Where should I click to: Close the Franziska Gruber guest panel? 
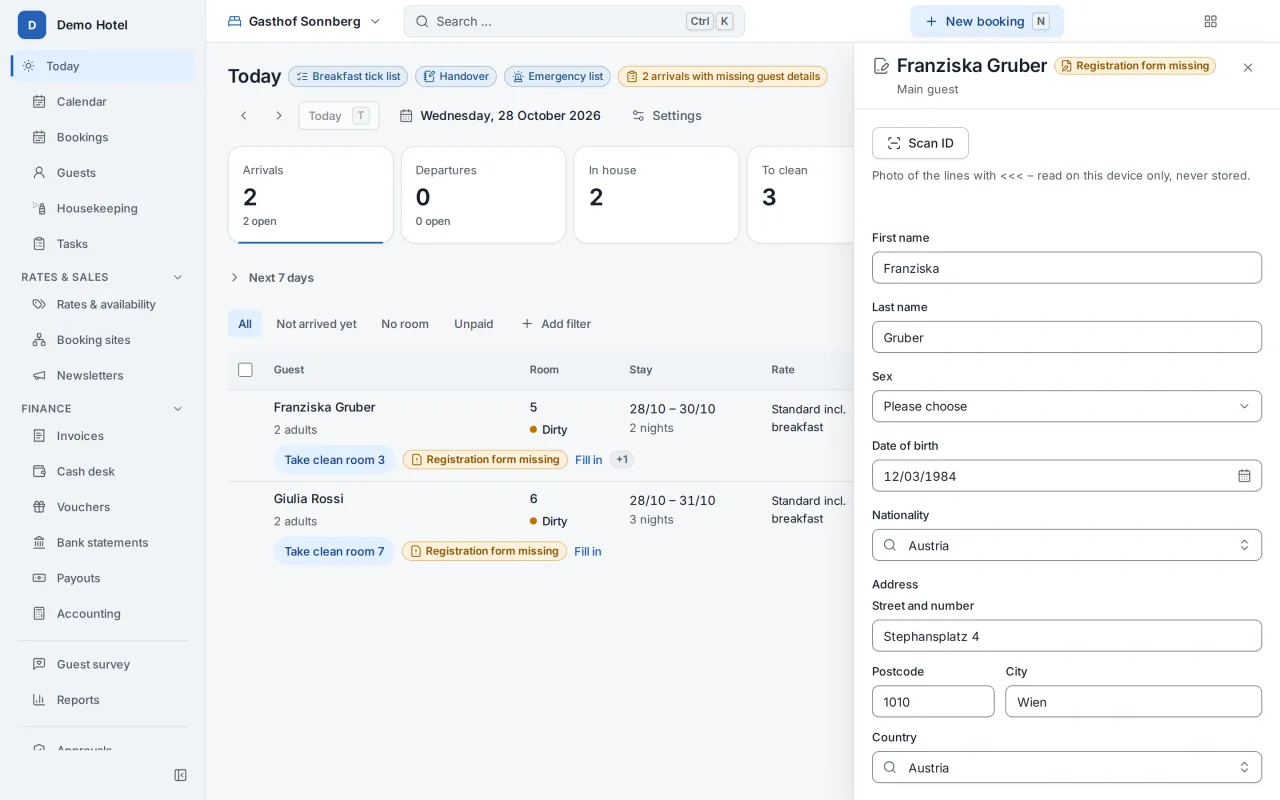point(1247,68)
